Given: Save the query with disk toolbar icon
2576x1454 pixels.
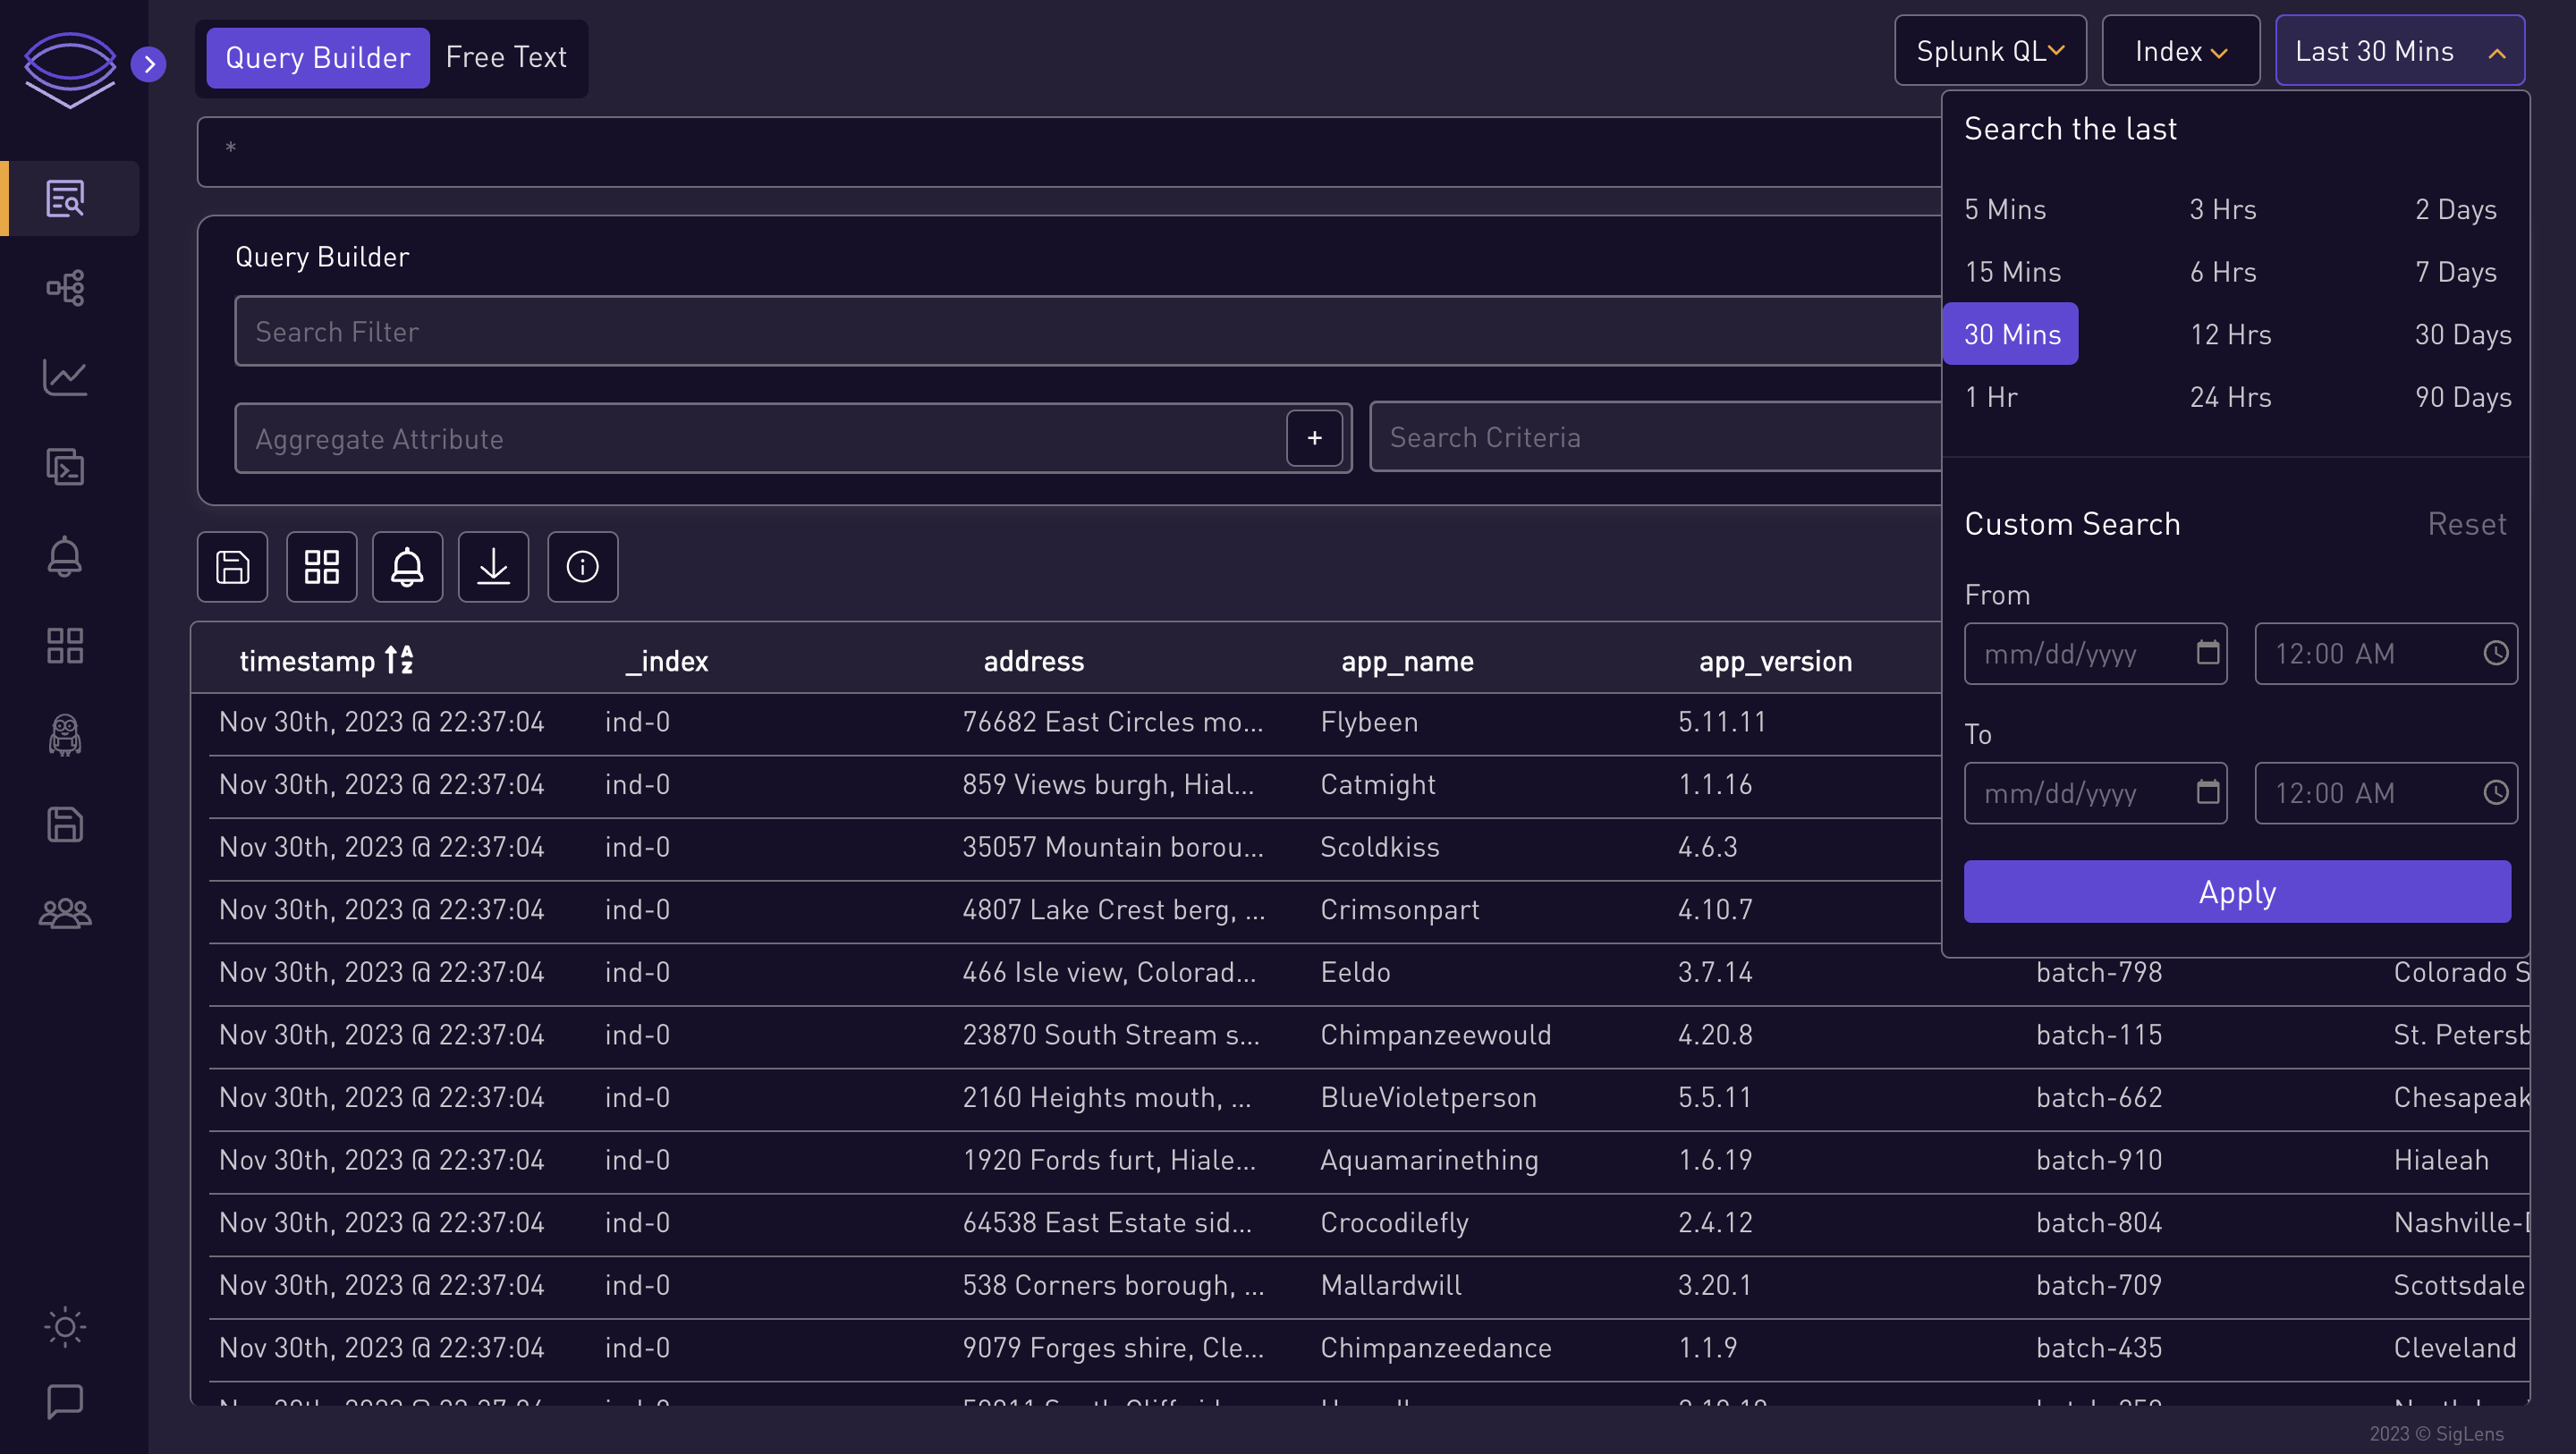Looking at the screenshot, I should (233, 567).
